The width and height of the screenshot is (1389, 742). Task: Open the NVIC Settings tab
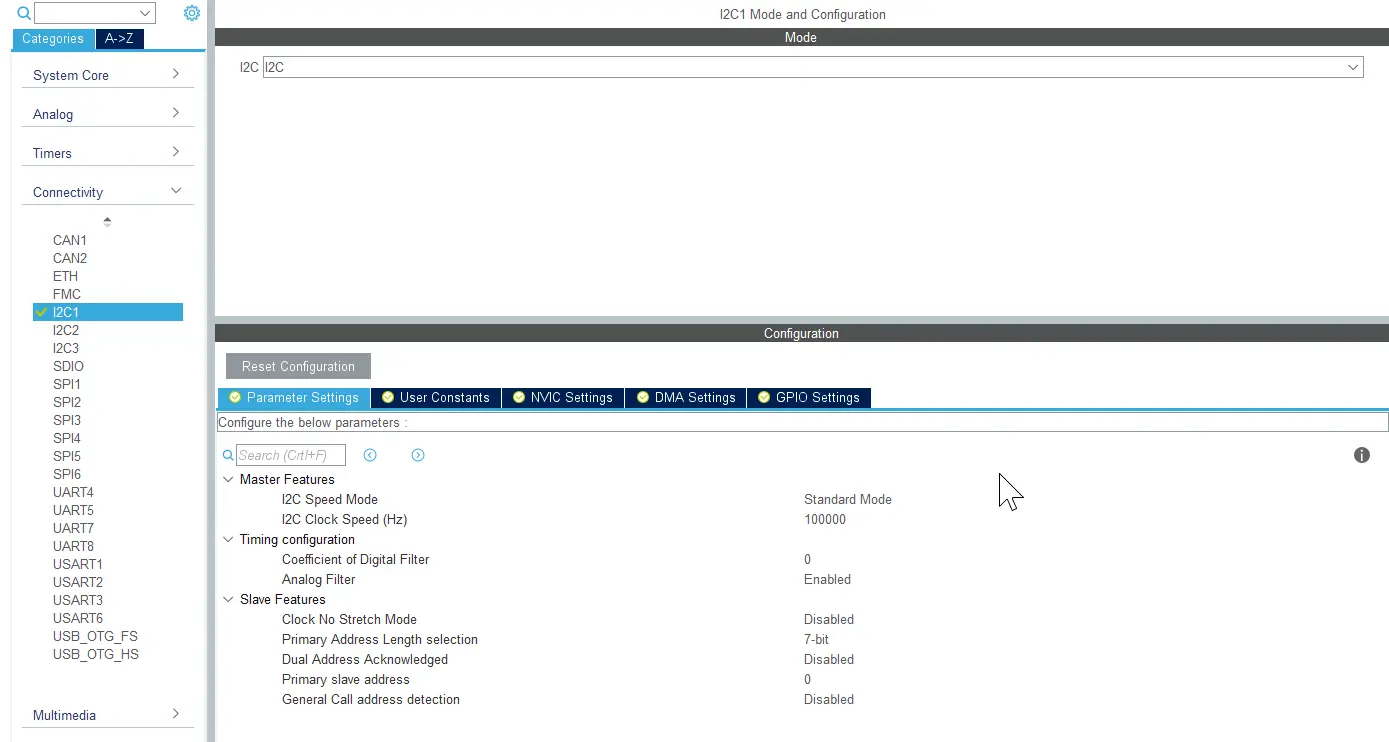click(x=563, y=398)
